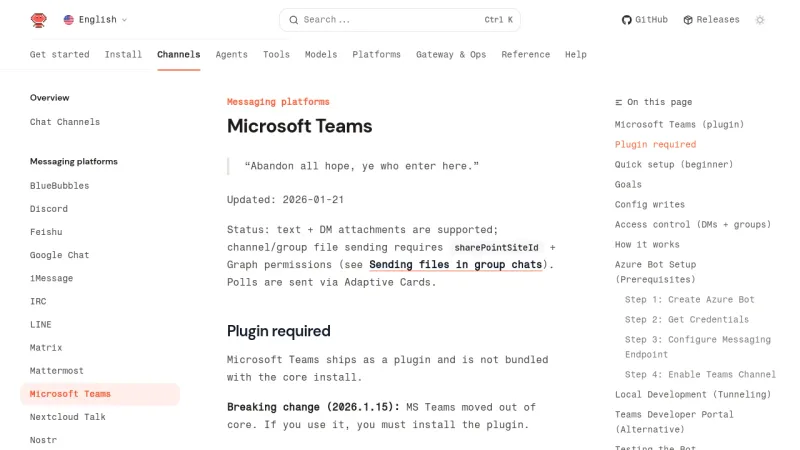Jump to Step 3: Configure Messaging Endpoint

click(x=697, y=347)
